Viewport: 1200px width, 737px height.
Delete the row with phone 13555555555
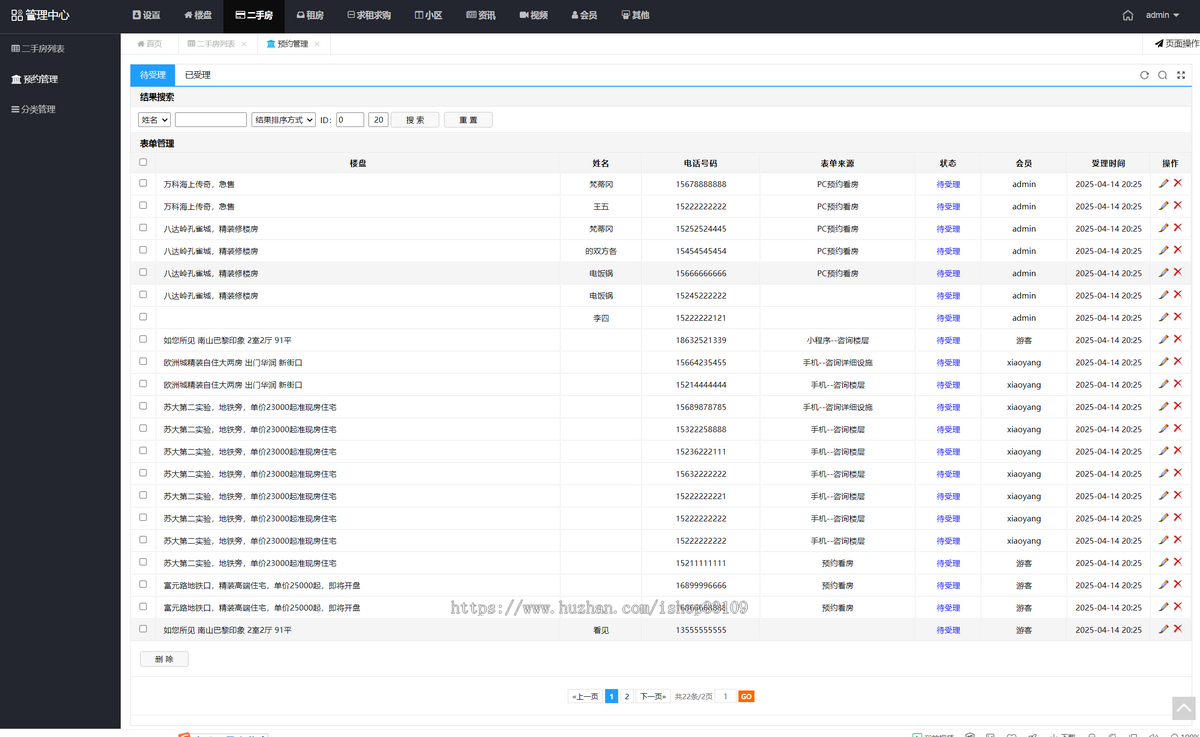tap(1177, 629)
